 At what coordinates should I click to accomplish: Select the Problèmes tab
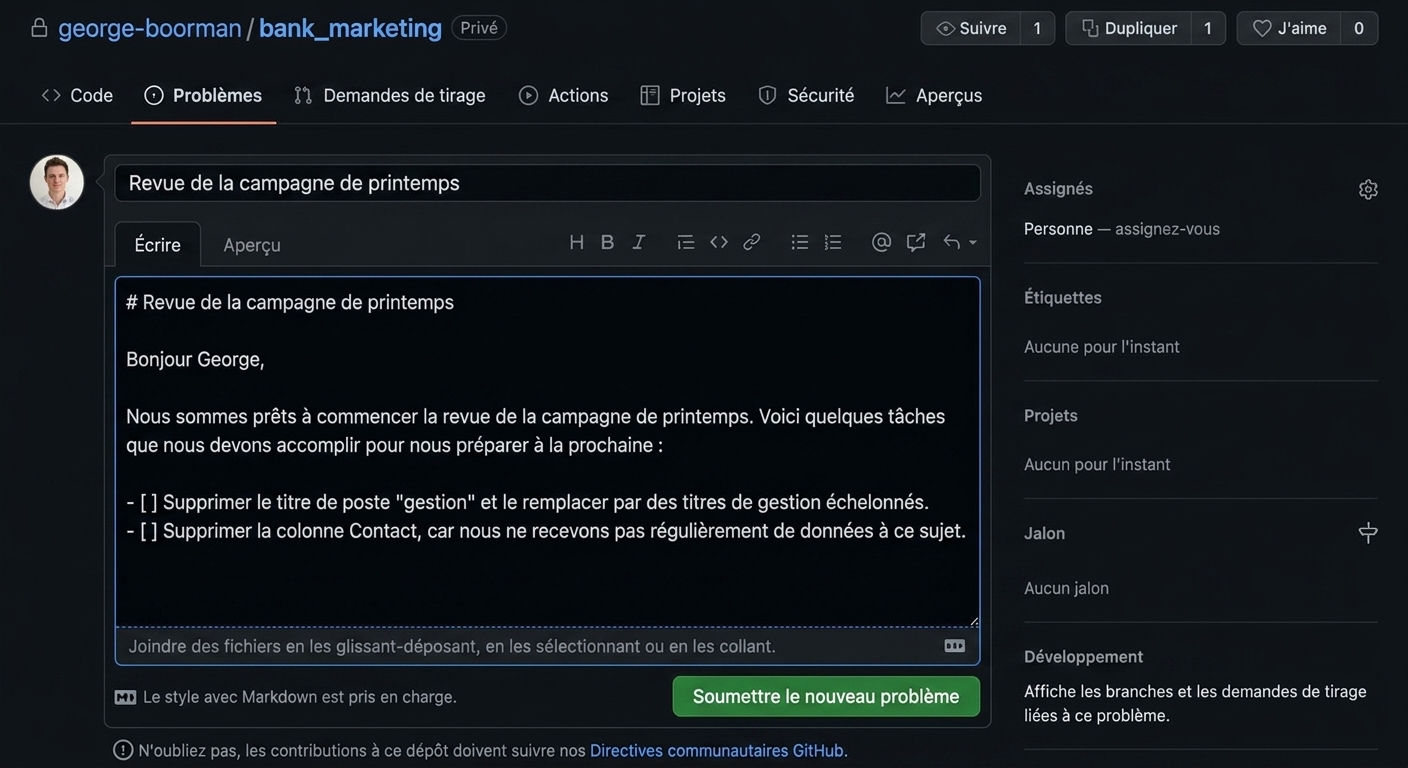[x=203, y=95]
